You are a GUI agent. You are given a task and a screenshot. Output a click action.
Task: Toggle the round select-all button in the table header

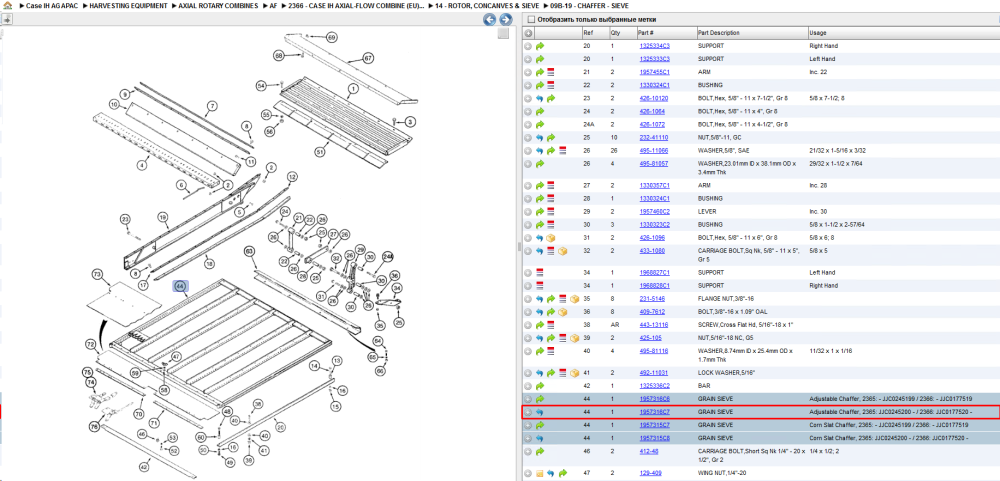(x=528, y=33)
